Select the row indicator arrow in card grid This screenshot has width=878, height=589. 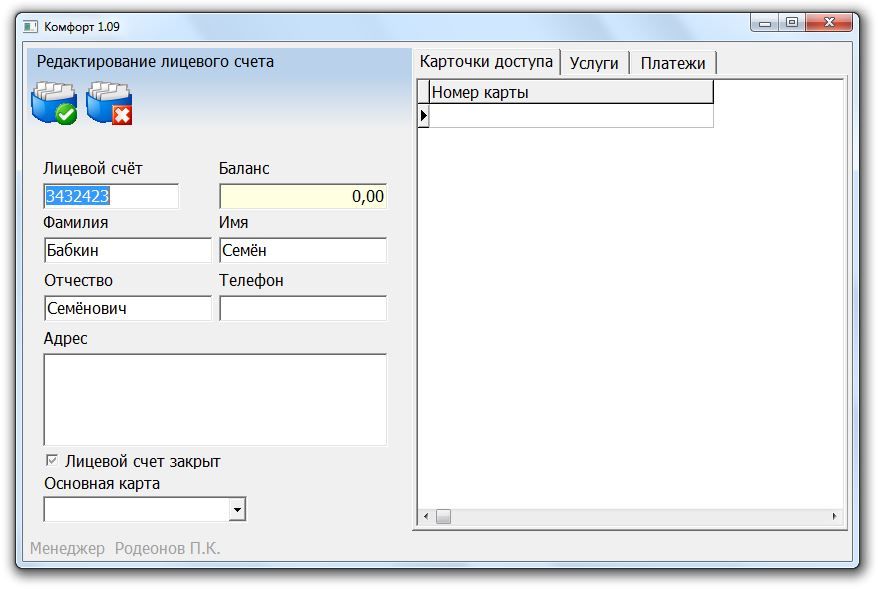[x=423, y=116]
